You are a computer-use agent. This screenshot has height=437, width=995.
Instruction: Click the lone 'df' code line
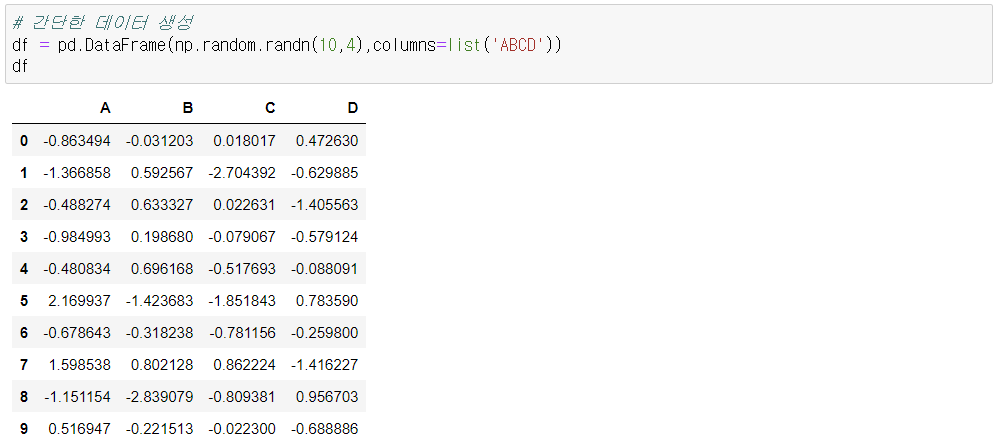click(x=20, y=66)
